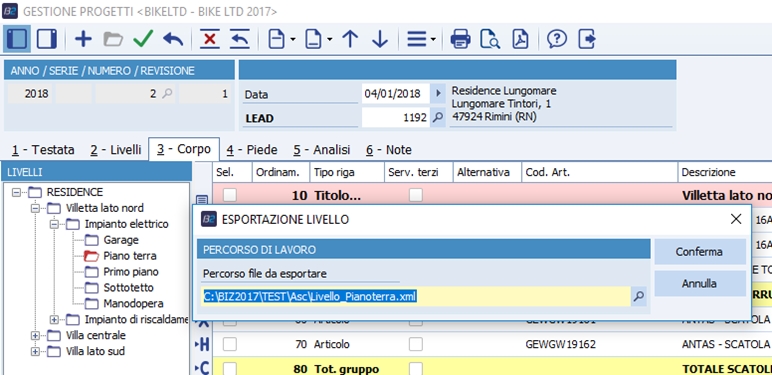
Task: Select the 3 - Corpo tab
Action: 184,149
